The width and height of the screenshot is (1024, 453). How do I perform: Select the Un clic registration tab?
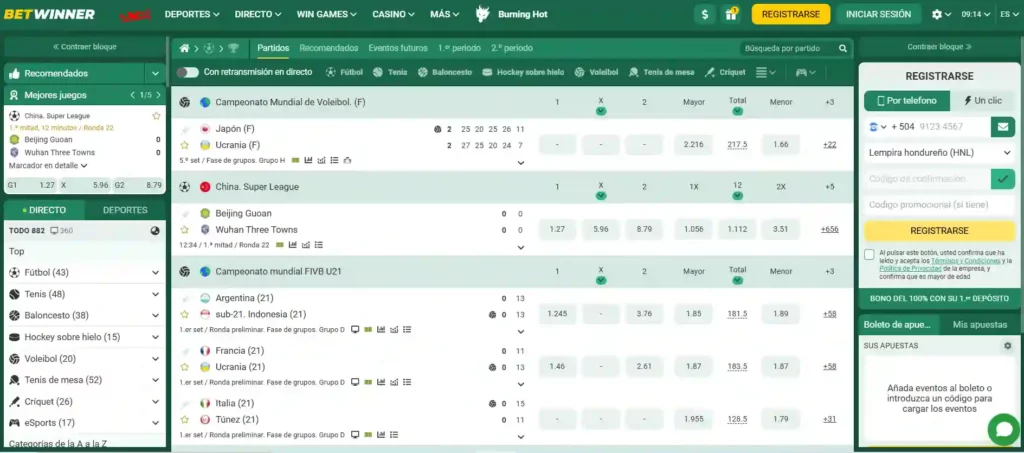pos(984,101)
